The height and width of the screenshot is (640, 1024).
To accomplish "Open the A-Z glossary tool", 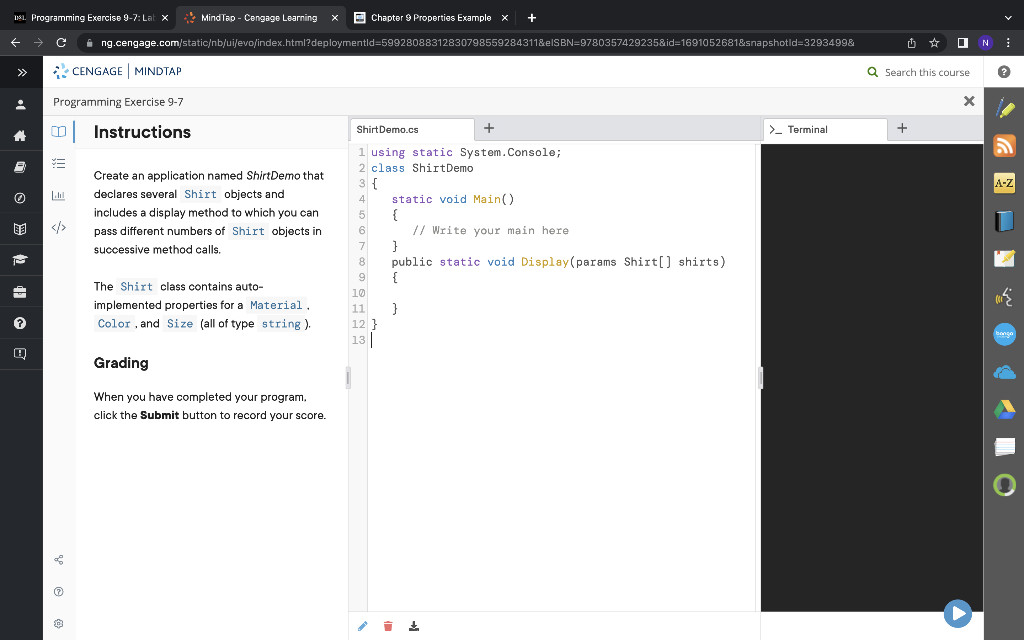I will point(1003,183).
